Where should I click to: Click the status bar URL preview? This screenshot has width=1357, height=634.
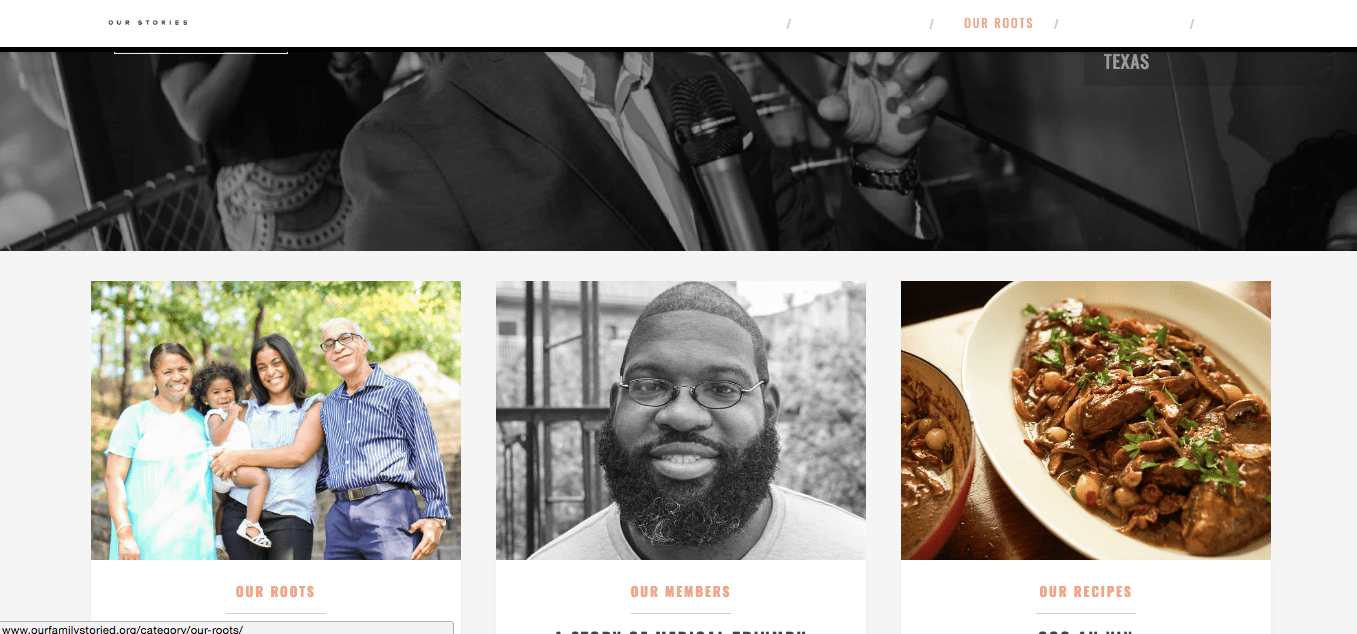point(227,628)
